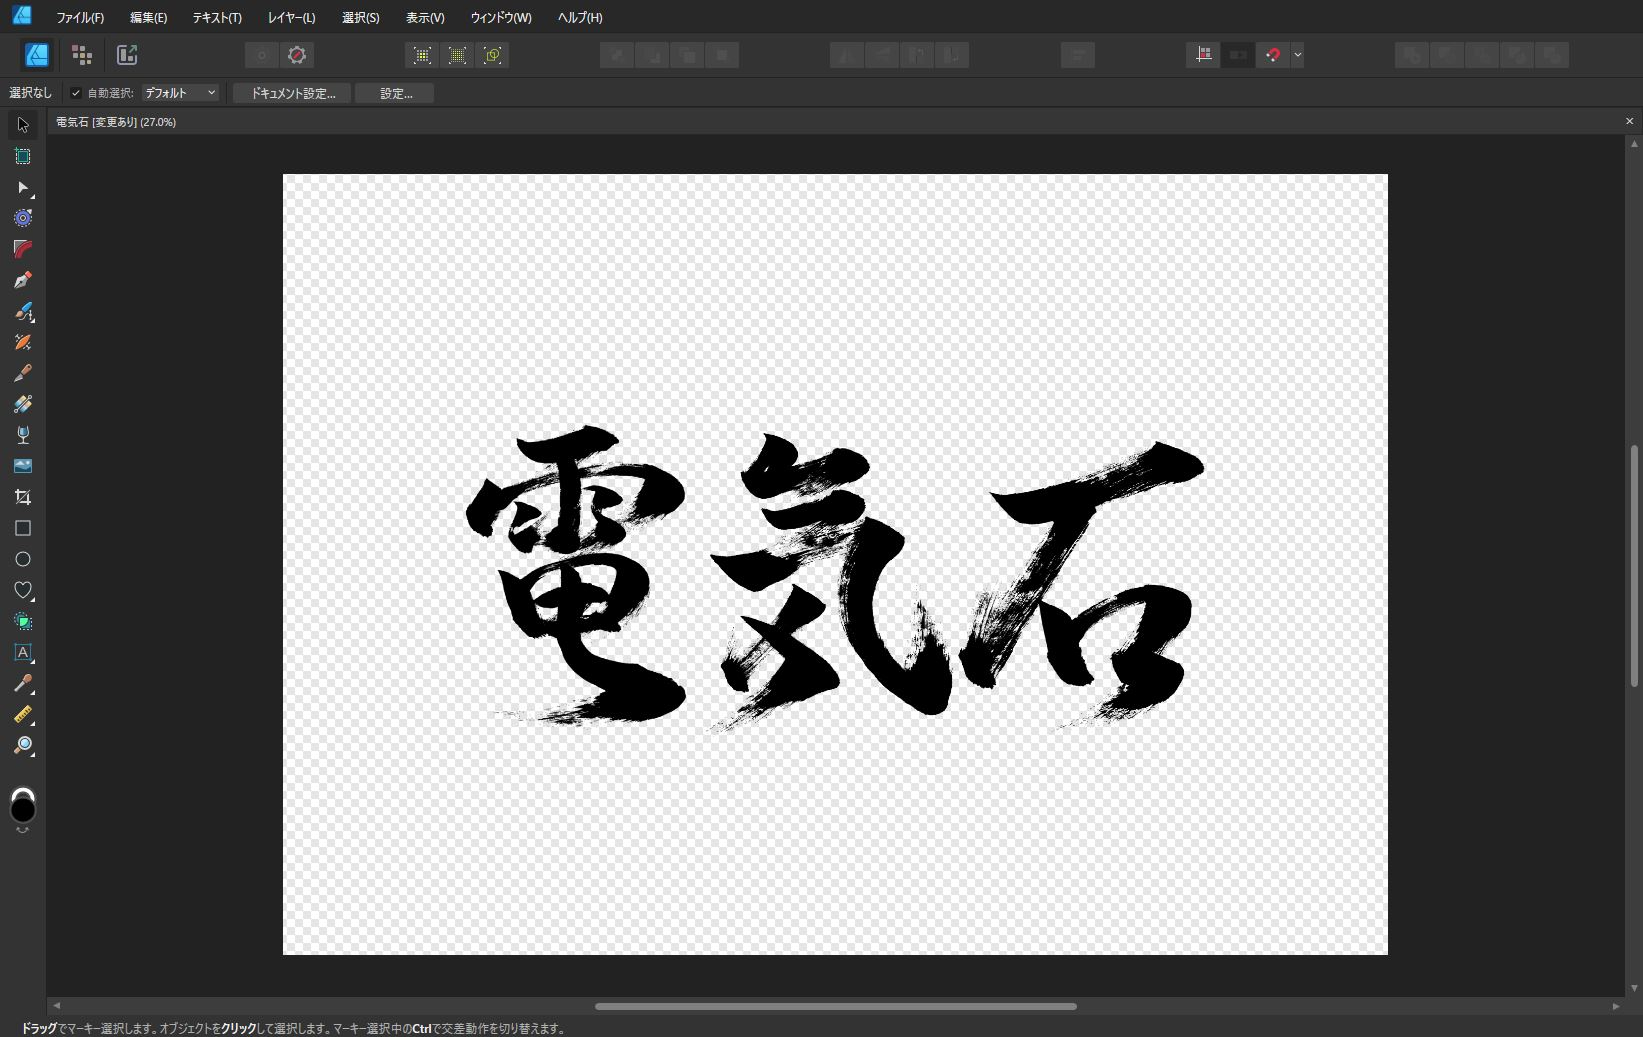This screenshot has height=1037, width=1643.
Task: Open the デフォルト auto-select dropdown
Action: click(180, 93)
